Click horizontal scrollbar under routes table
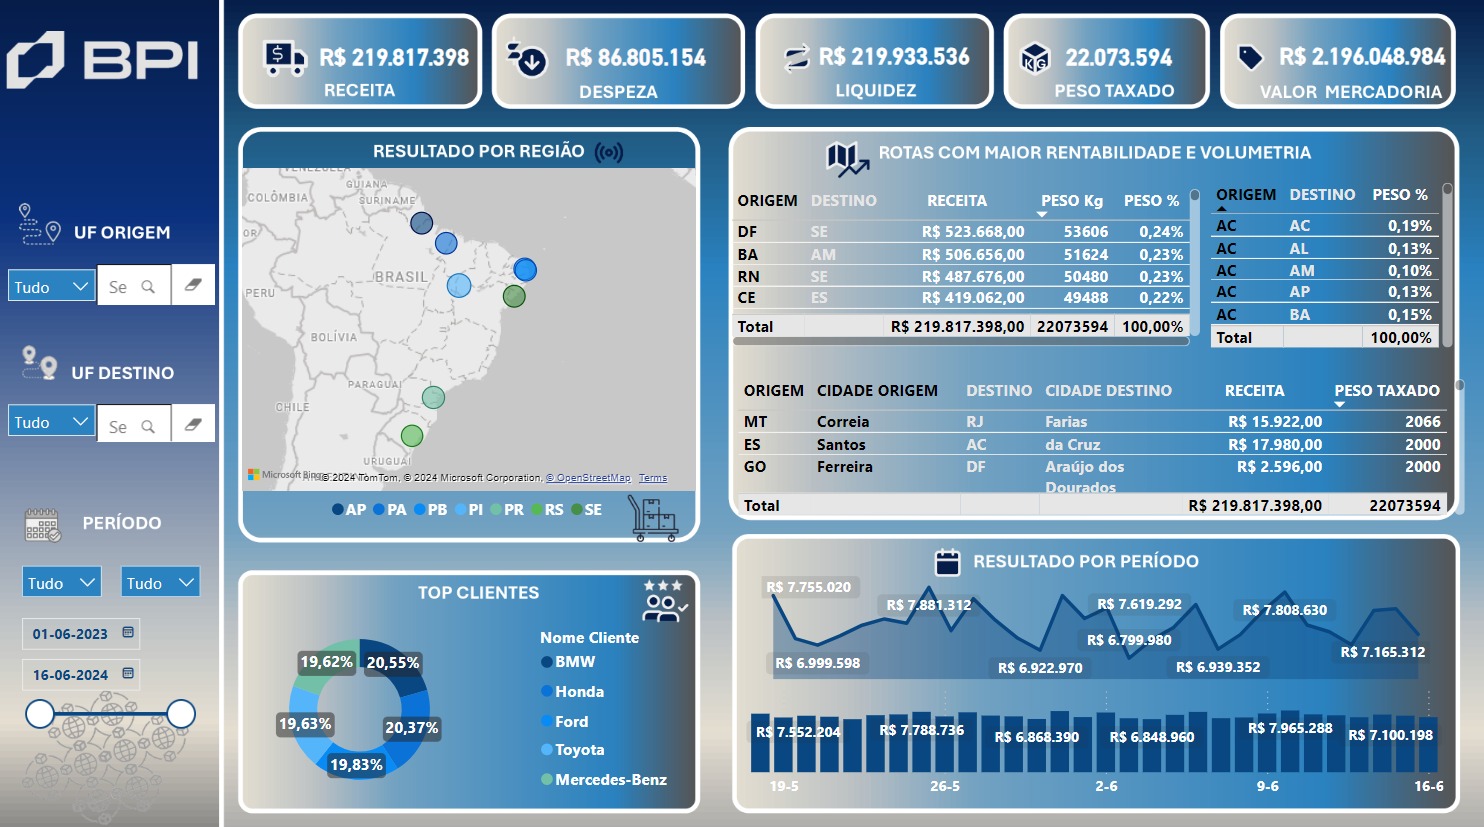This screenshot has width=1484, height=827. tap(960, 341)
